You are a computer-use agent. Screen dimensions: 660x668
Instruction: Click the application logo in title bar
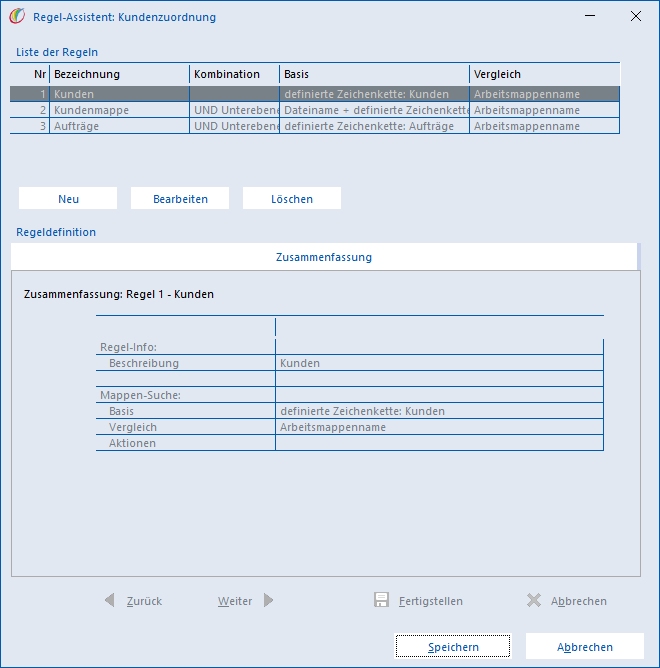coord(17,17)
